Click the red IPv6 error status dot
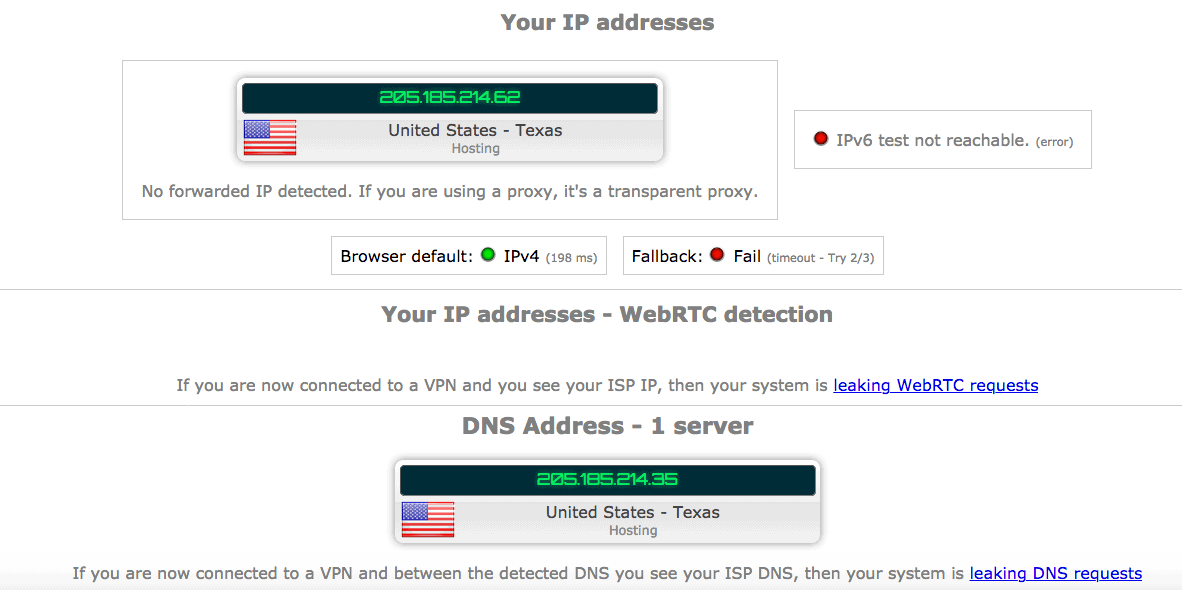The image size is (1182, 590). 821,139
